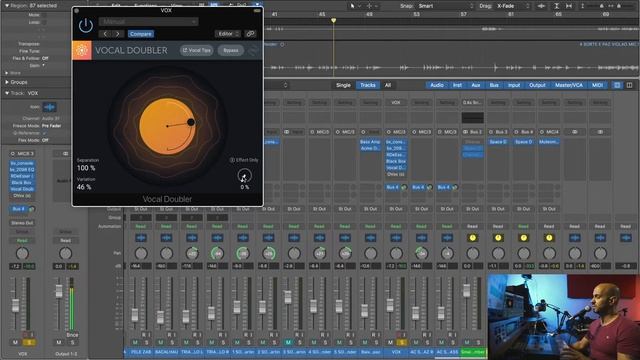Click the pan knob on PELE ZAB strip
640x360 pixels.
(141, 253)
